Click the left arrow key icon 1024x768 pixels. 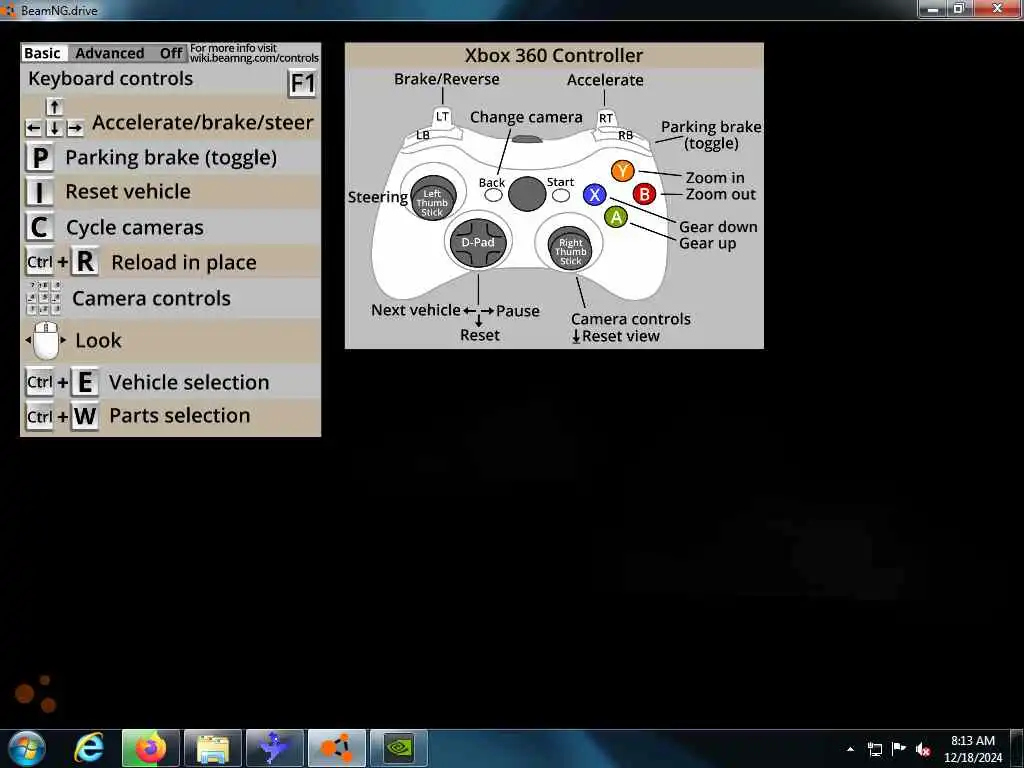pos(33,129)
